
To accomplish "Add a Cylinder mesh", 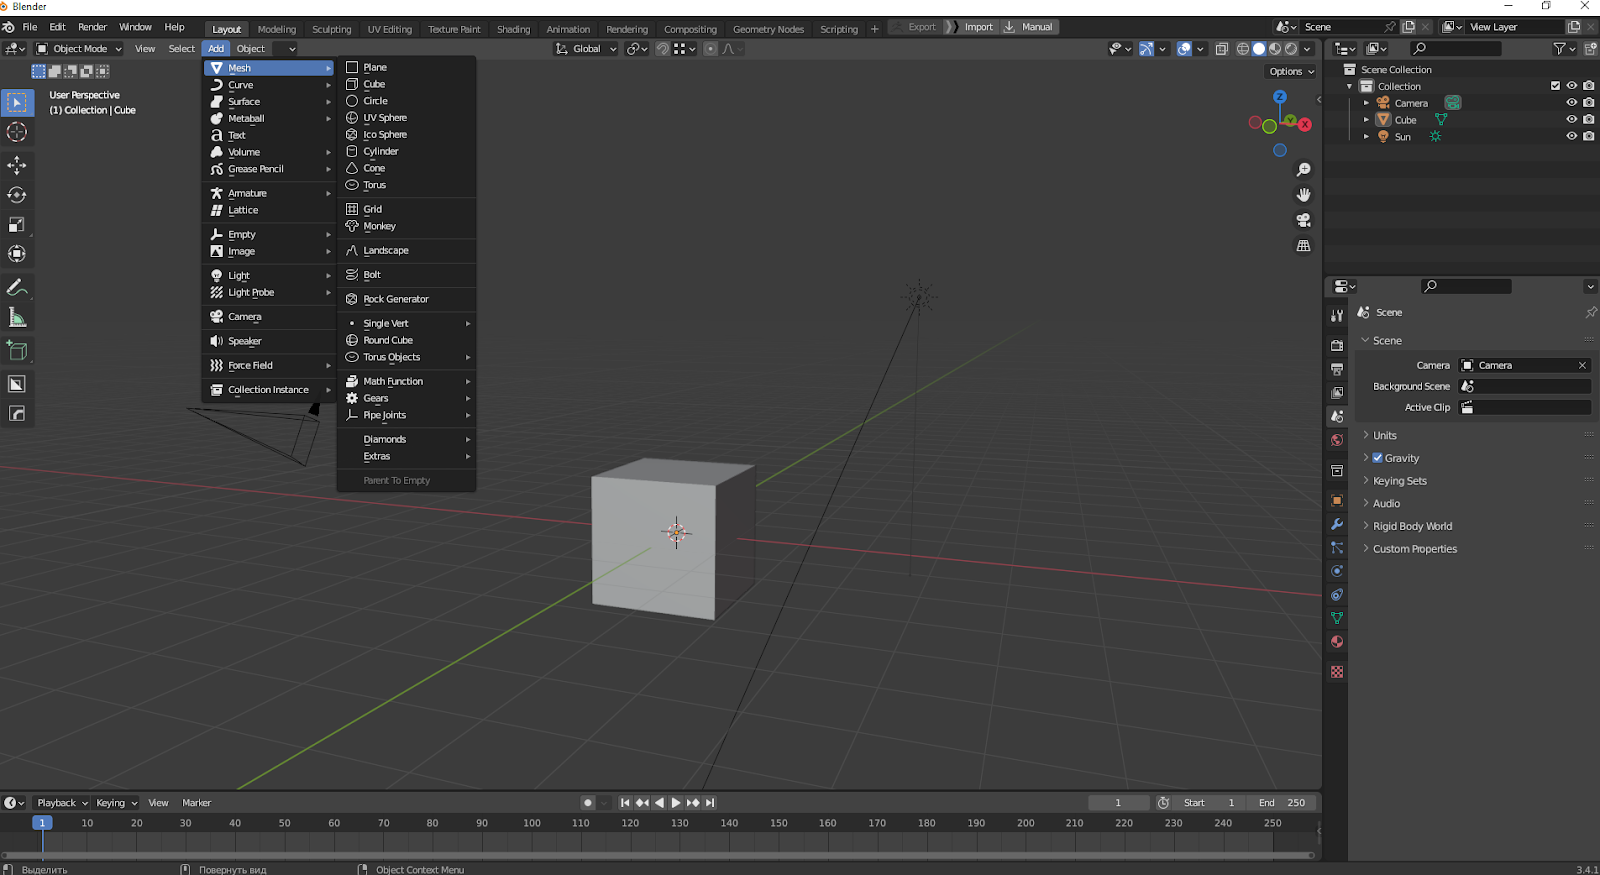I will [406, 151].
